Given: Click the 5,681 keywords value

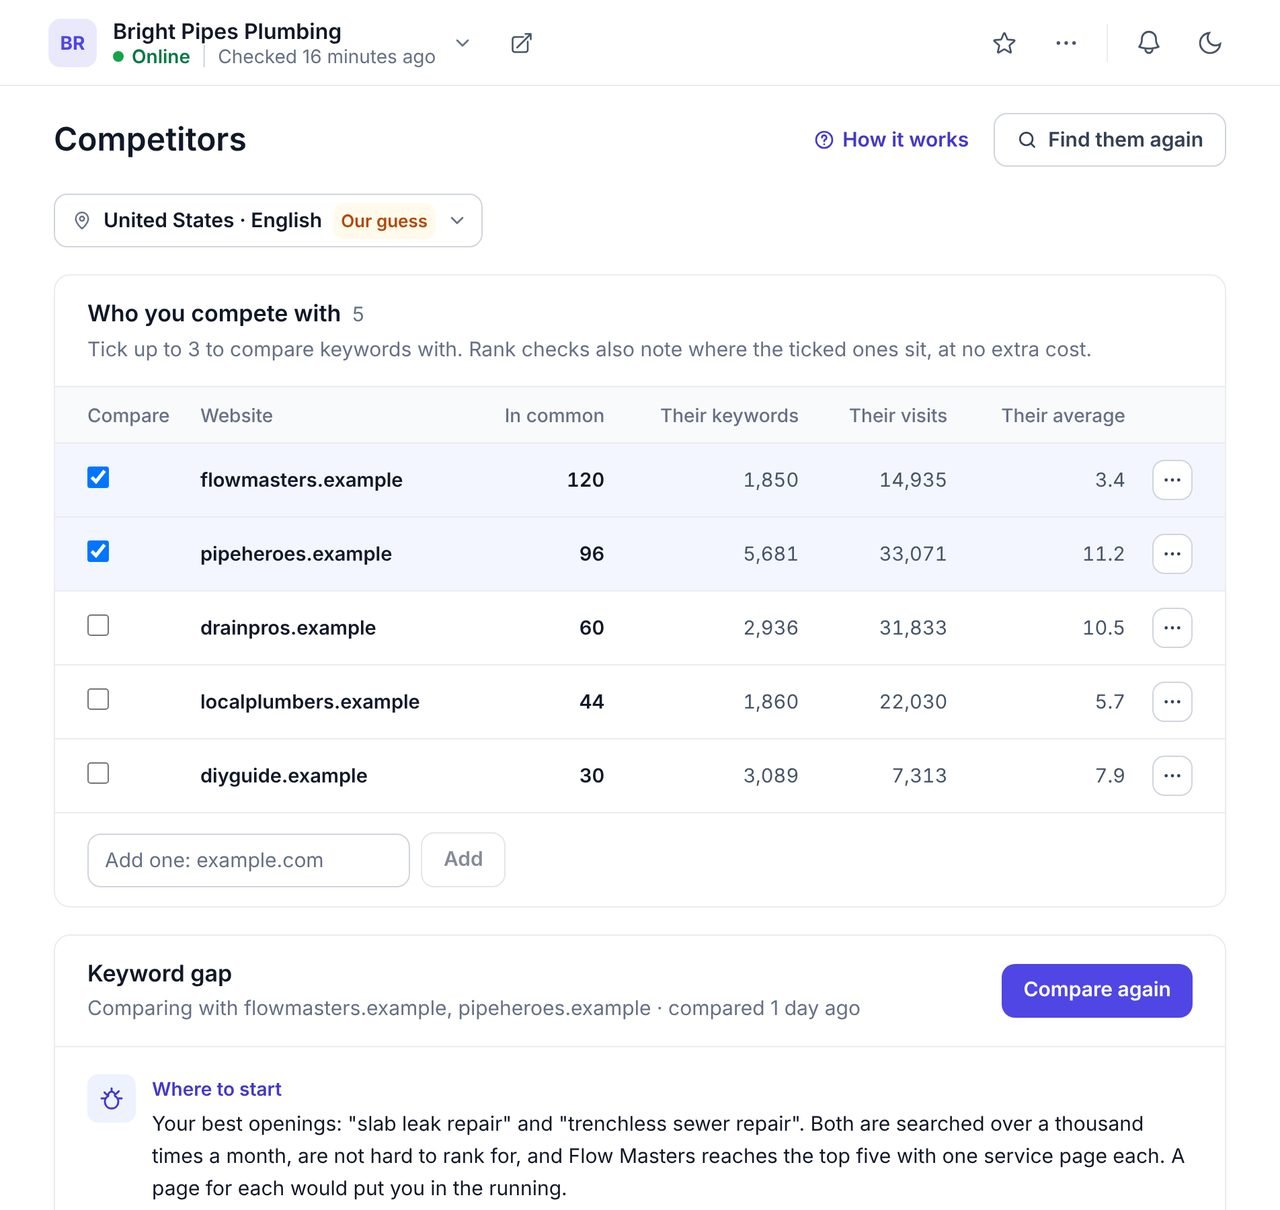Looking at the screenshot, I should [x=771, y=554].
